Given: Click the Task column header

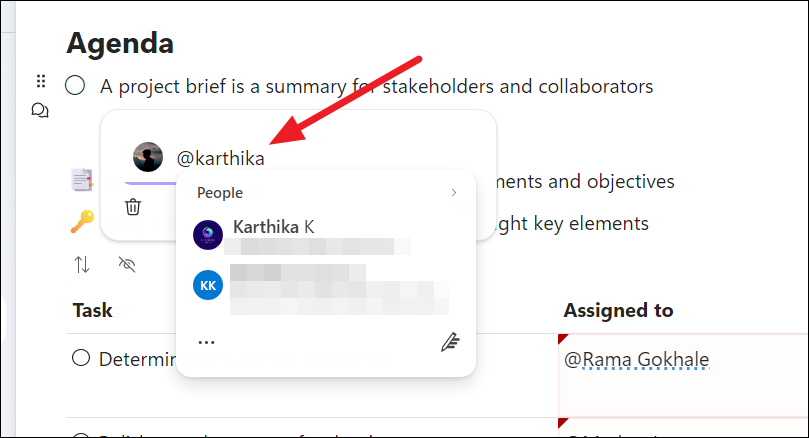Looking at the screenshot, I should coord(92,310).
